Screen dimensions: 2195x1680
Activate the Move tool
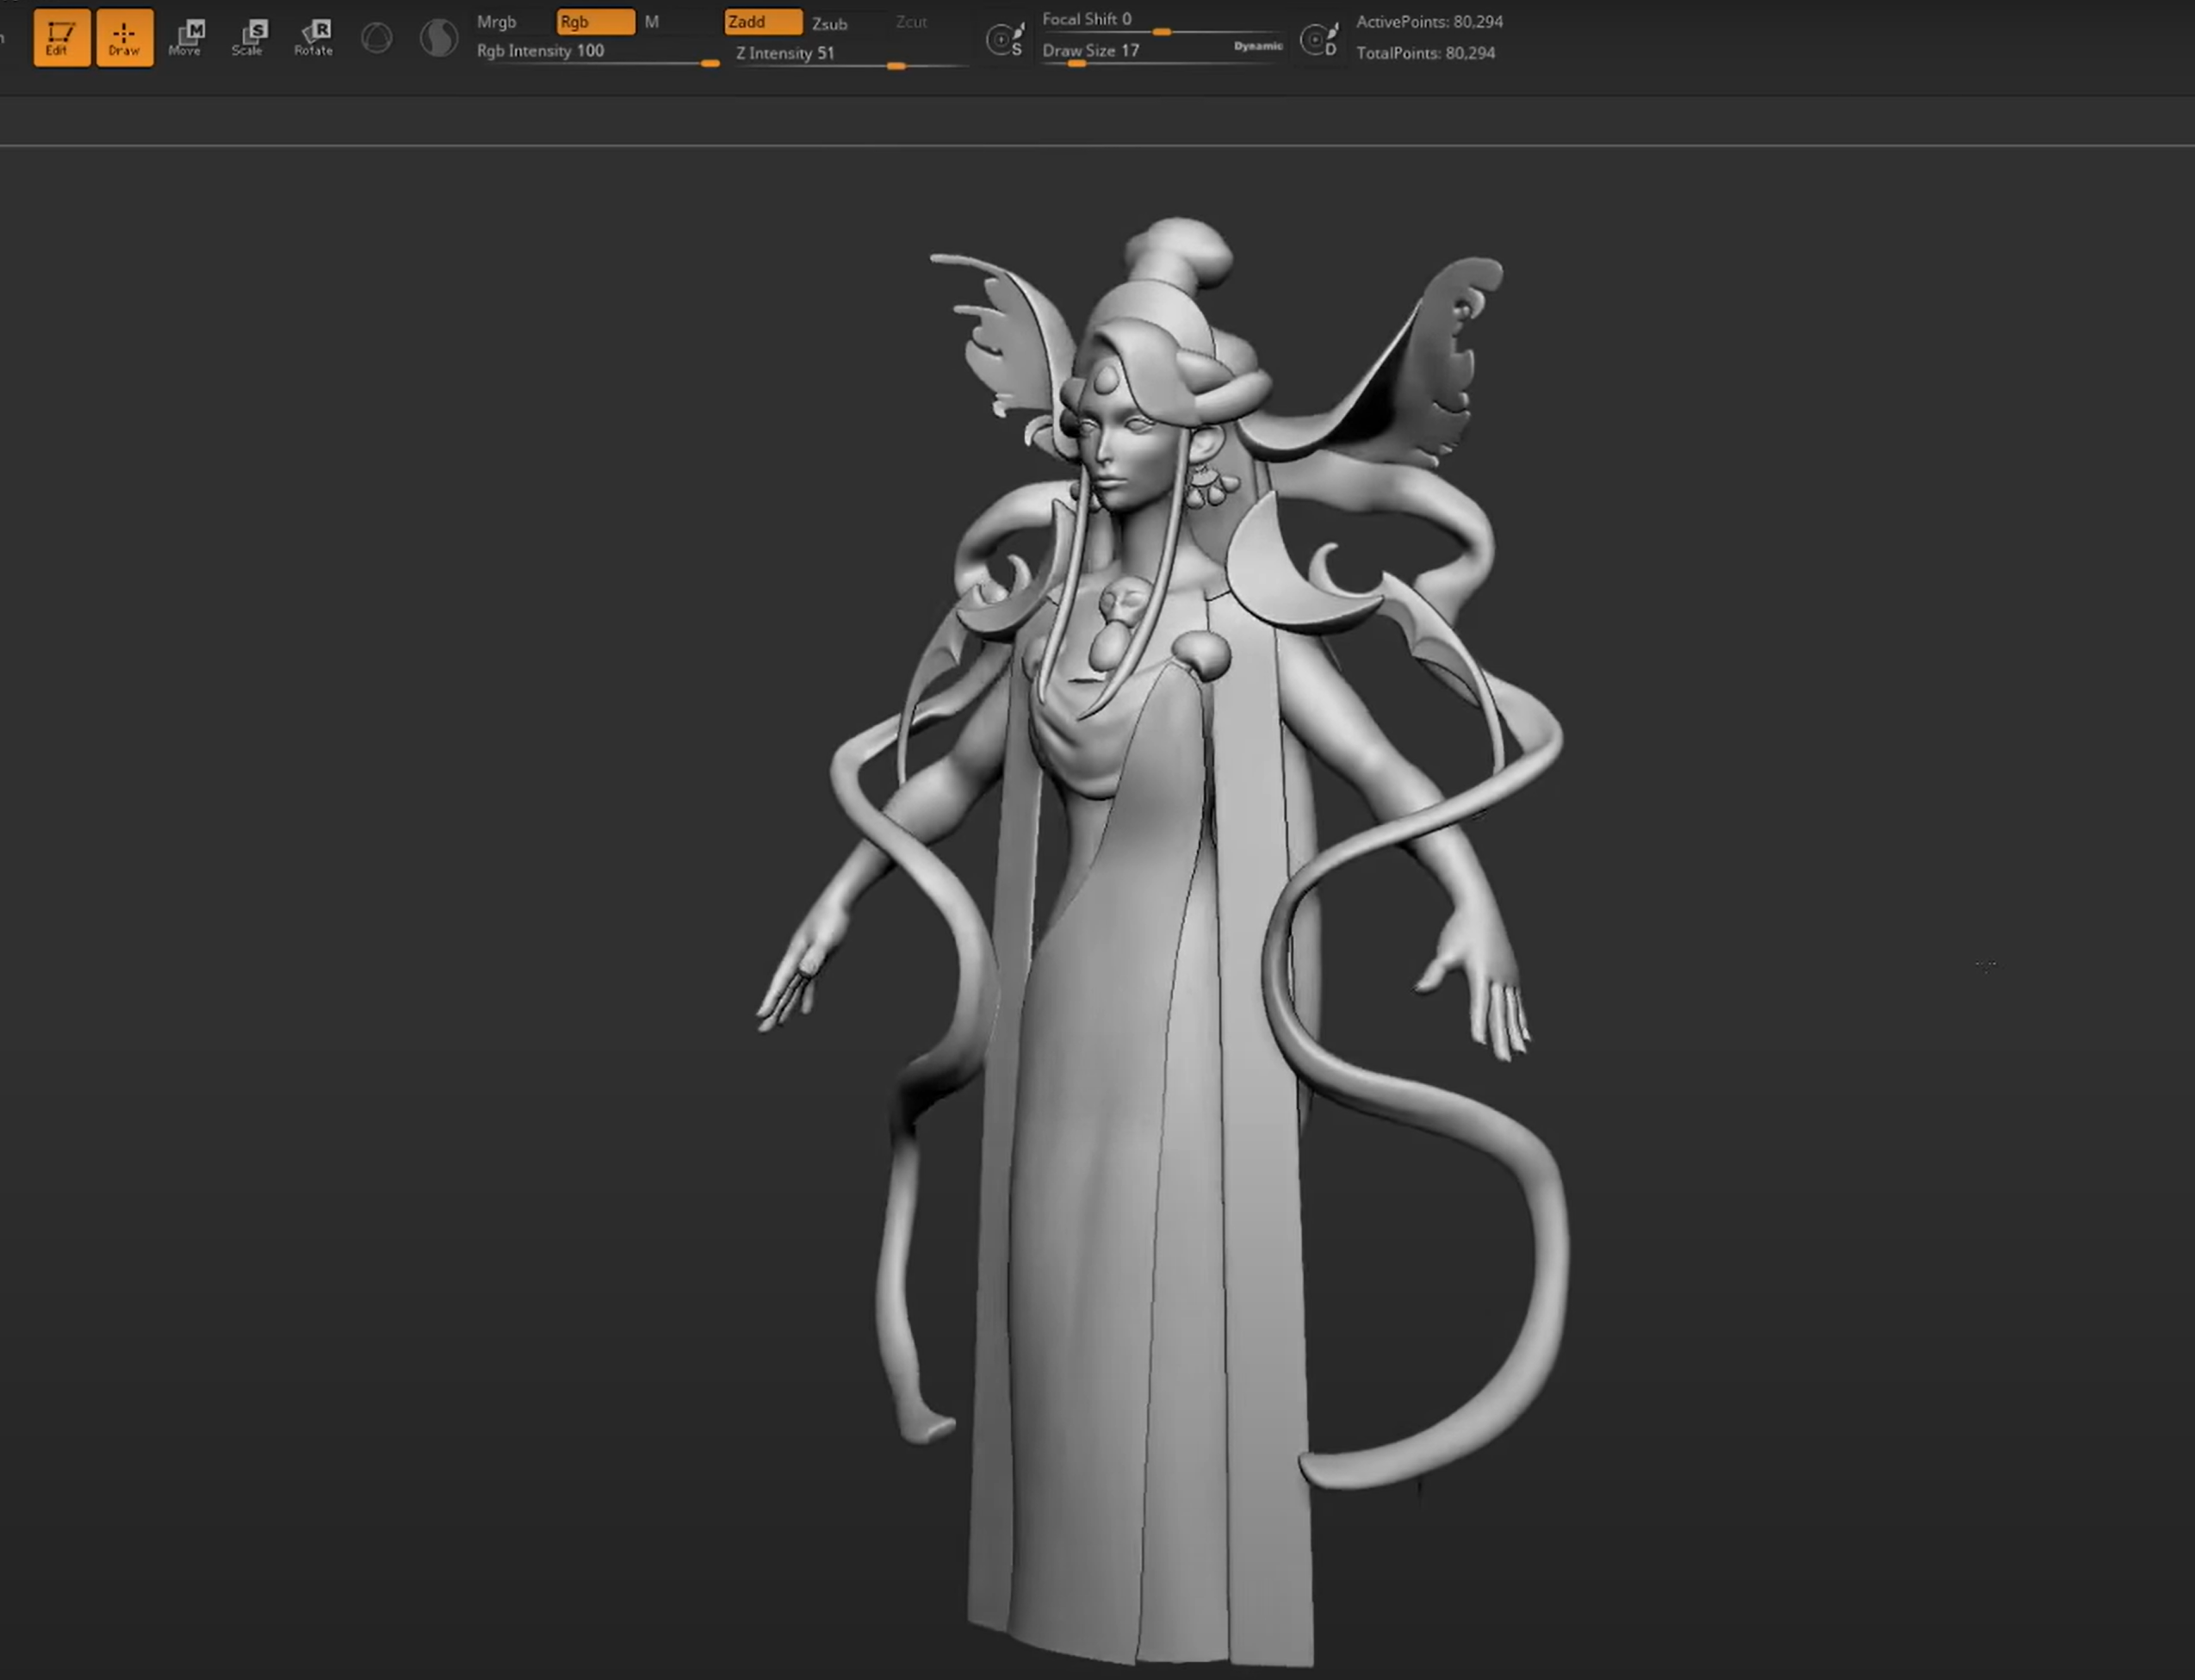coord(186,38)
